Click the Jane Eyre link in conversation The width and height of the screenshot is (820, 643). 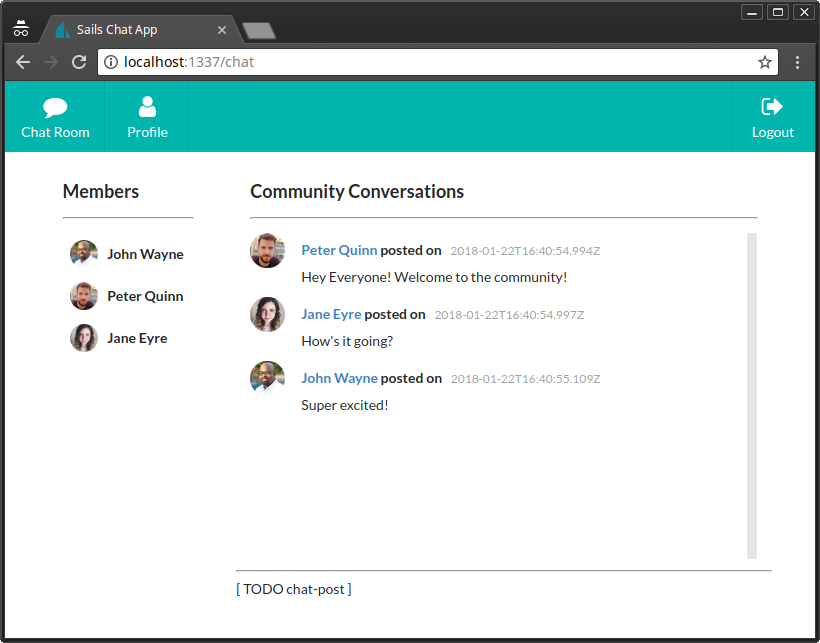pos(331,314)
